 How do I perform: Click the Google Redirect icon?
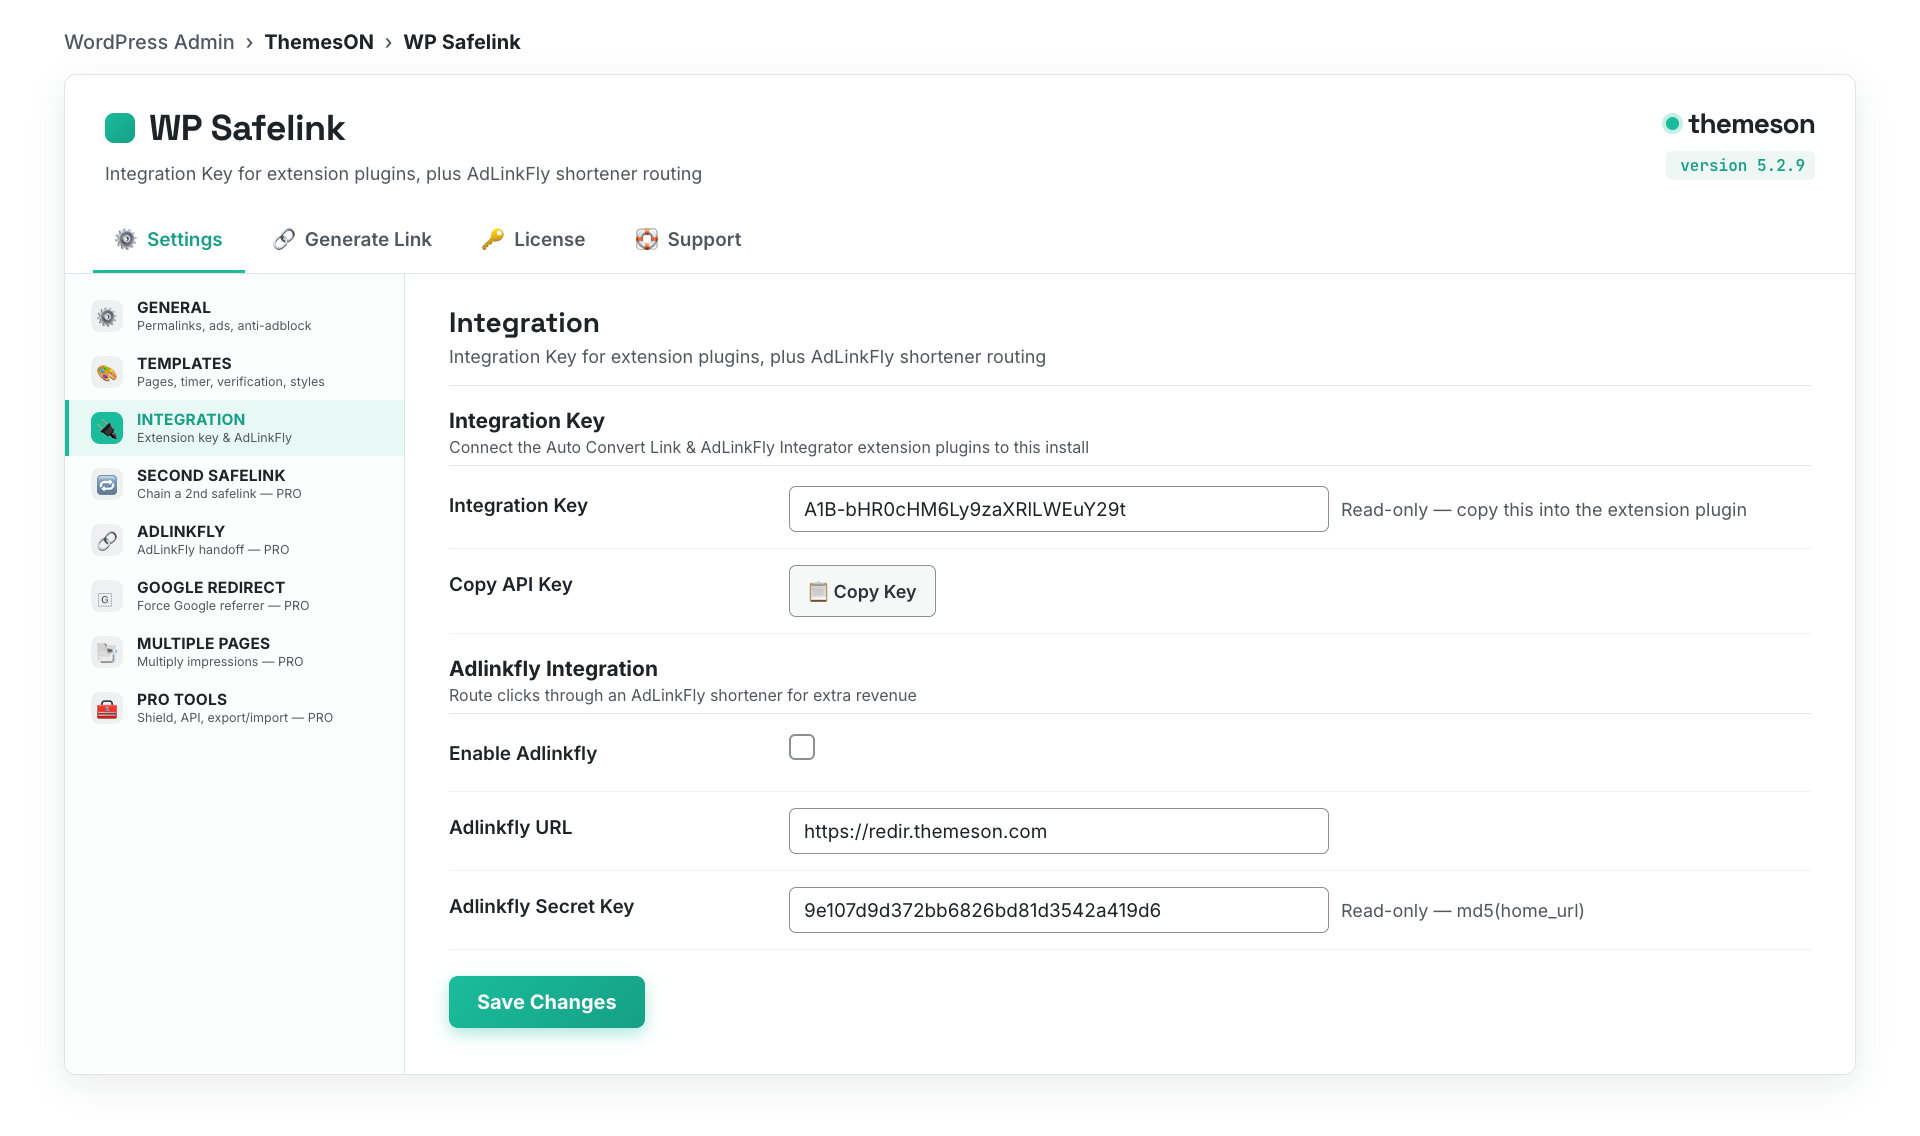[x=107, y=596]
